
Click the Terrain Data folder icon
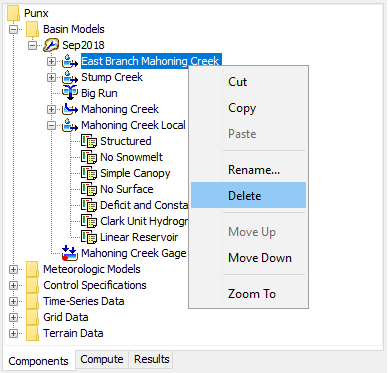pyautogui.click(x=32, y=333)
